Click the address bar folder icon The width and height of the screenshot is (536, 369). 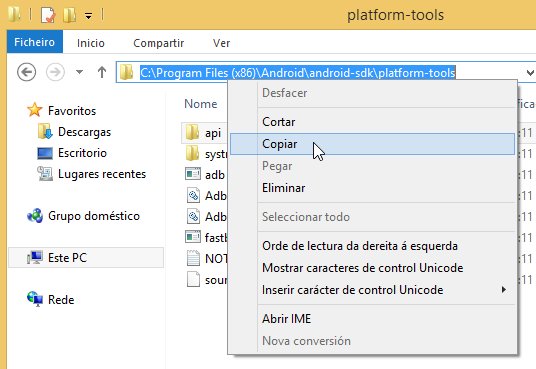pos(126,72)
